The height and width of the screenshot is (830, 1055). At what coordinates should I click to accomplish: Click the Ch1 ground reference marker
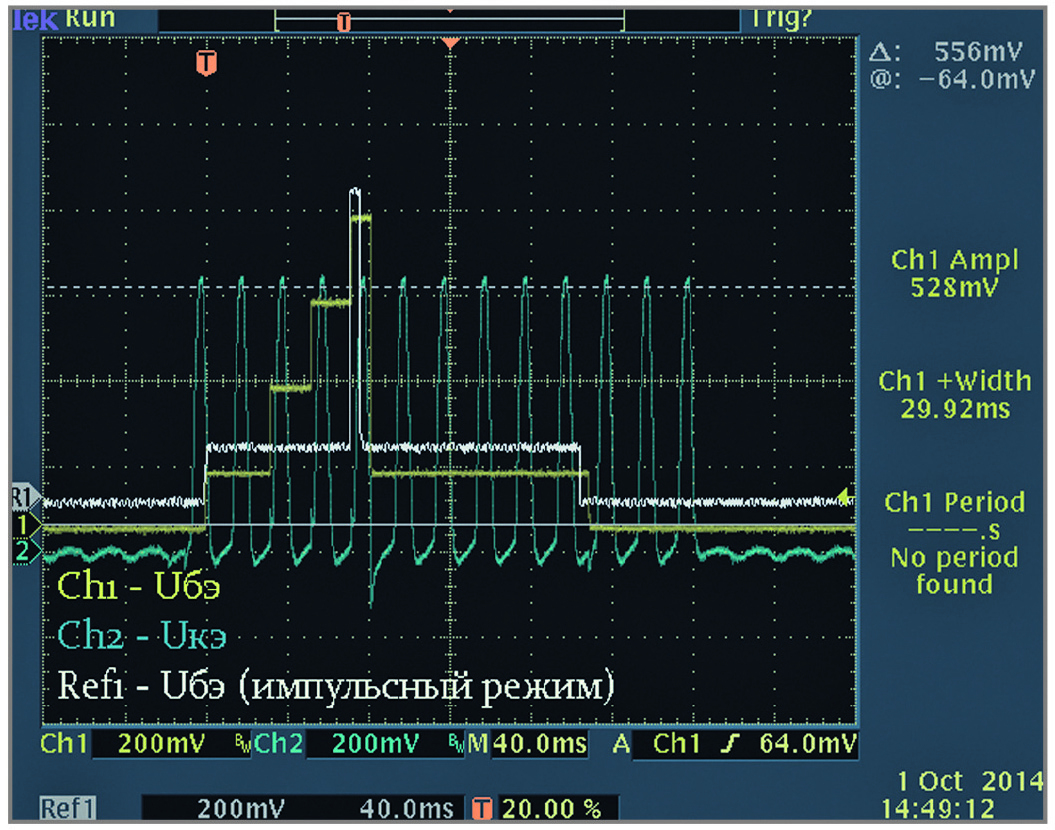22,523
